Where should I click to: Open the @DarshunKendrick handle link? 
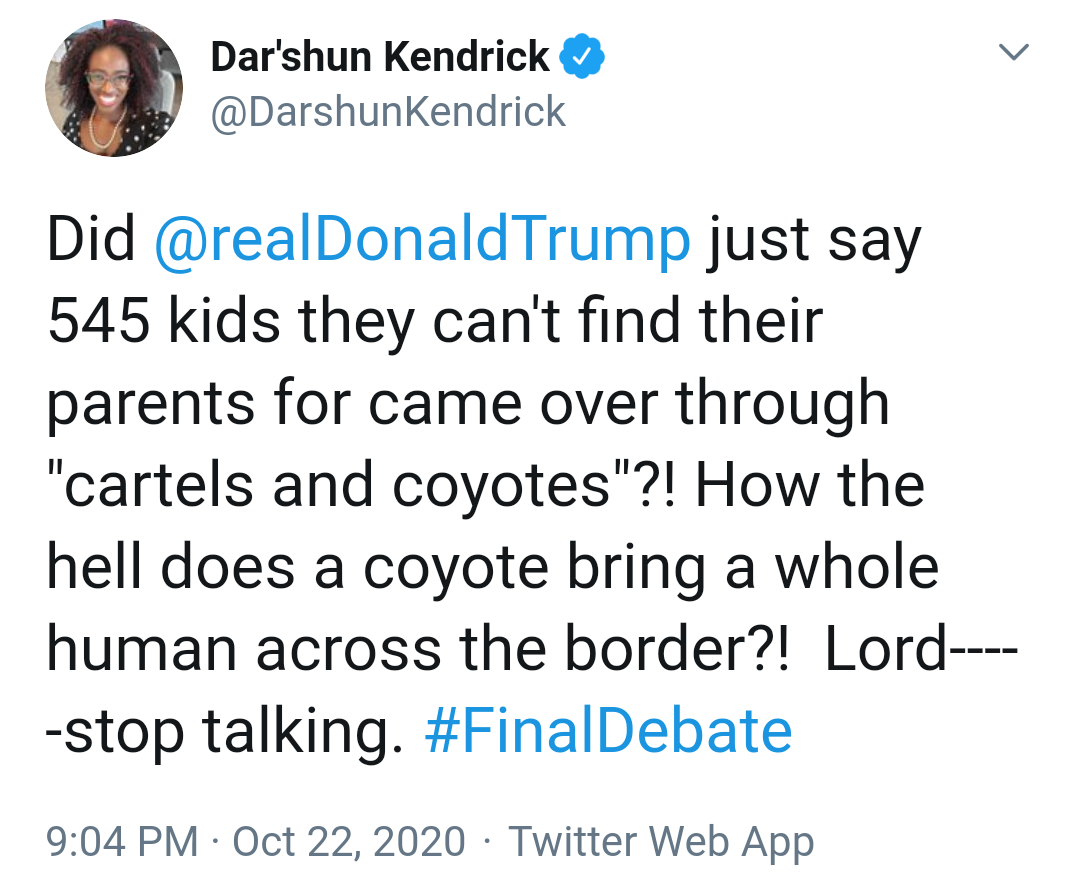point(388,112)
